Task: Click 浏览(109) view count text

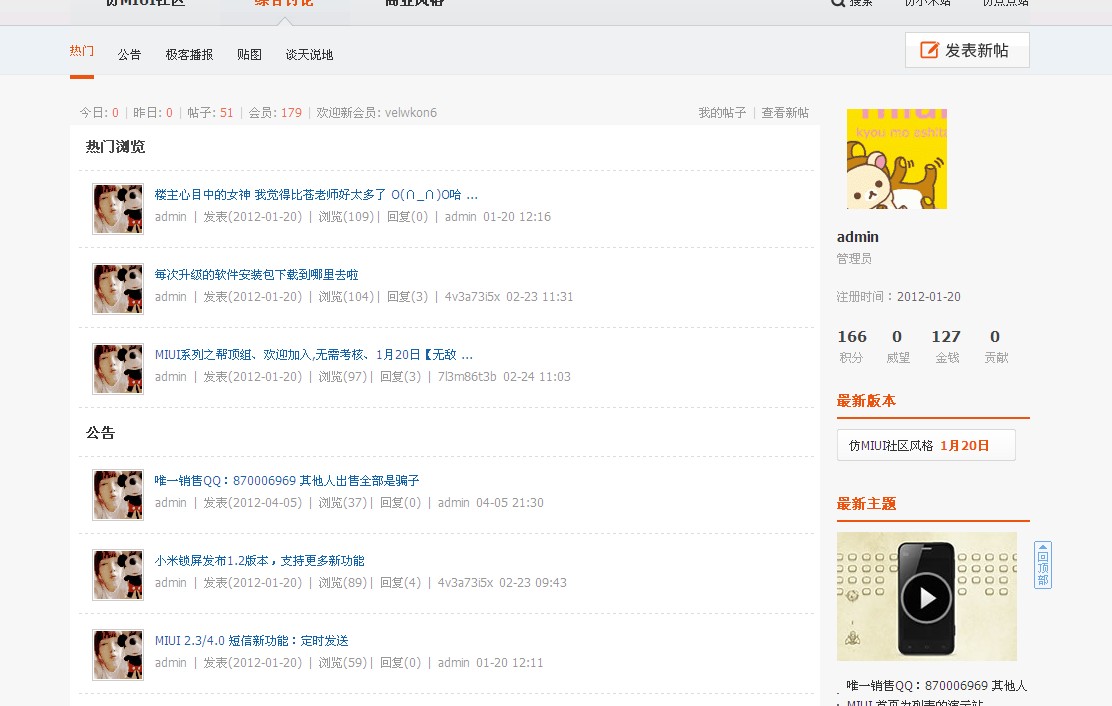Action: (x=346, y=217)
